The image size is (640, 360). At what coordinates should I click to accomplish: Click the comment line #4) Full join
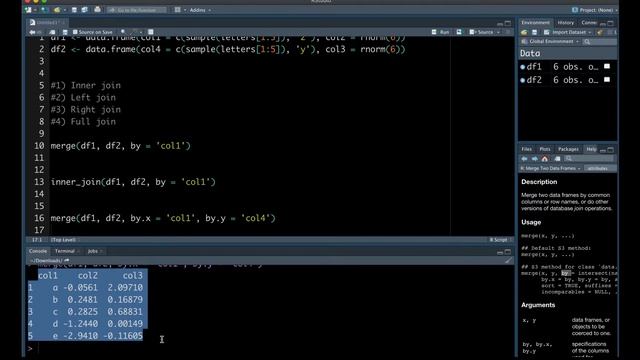tap(83, 122)
